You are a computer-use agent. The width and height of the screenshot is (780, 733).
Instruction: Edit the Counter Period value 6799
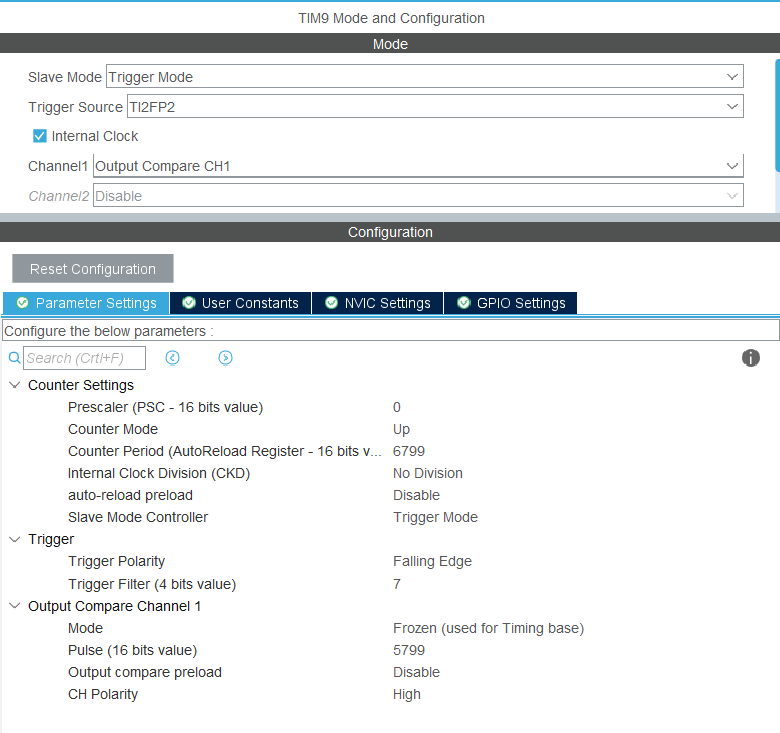(409, 451)
